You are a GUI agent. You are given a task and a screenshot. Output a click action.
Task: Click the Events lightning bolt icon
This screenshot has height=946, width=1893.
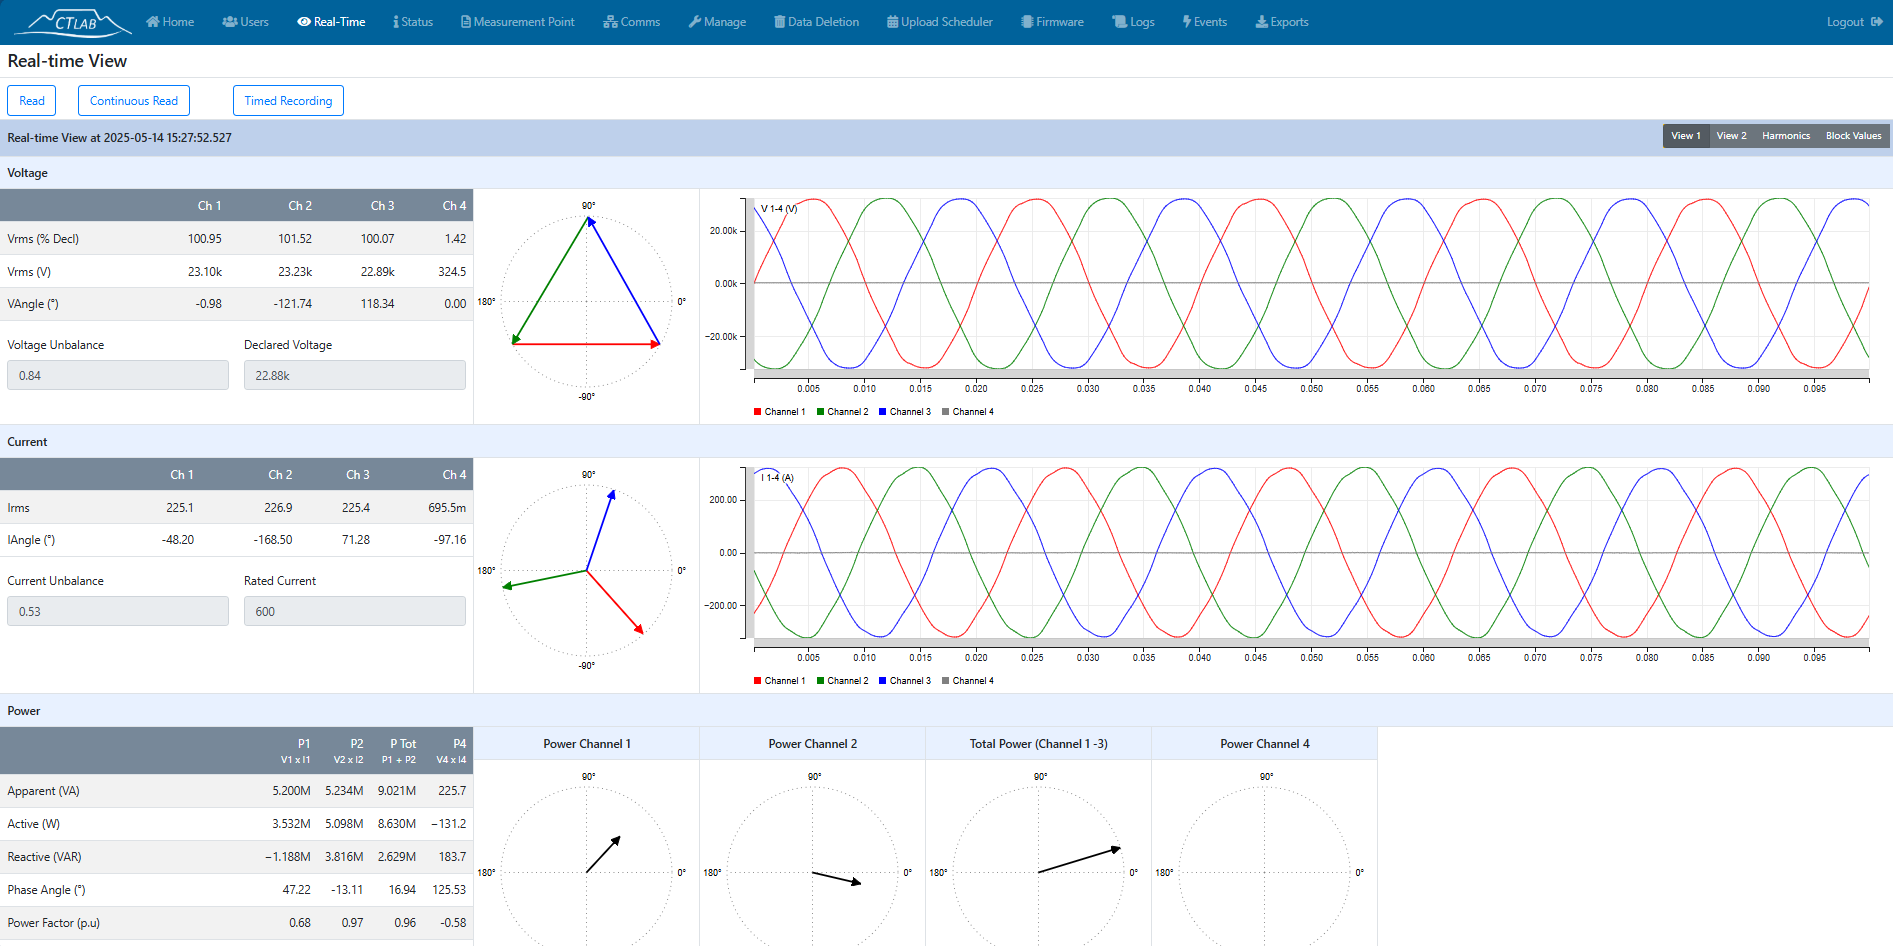1187,22
